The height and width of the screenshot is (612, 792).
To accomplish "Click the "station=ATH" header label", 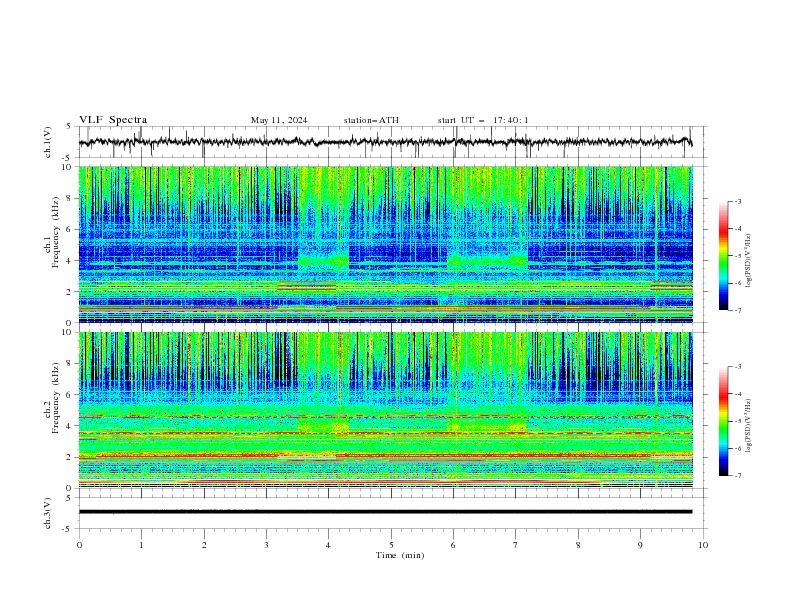I will pyautogui.click(x=371, y=120).
